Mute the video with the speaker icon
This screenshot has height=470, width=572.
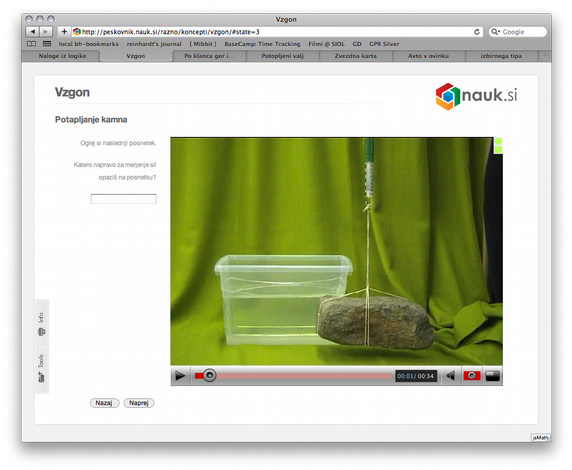click(x=451, y=375)
